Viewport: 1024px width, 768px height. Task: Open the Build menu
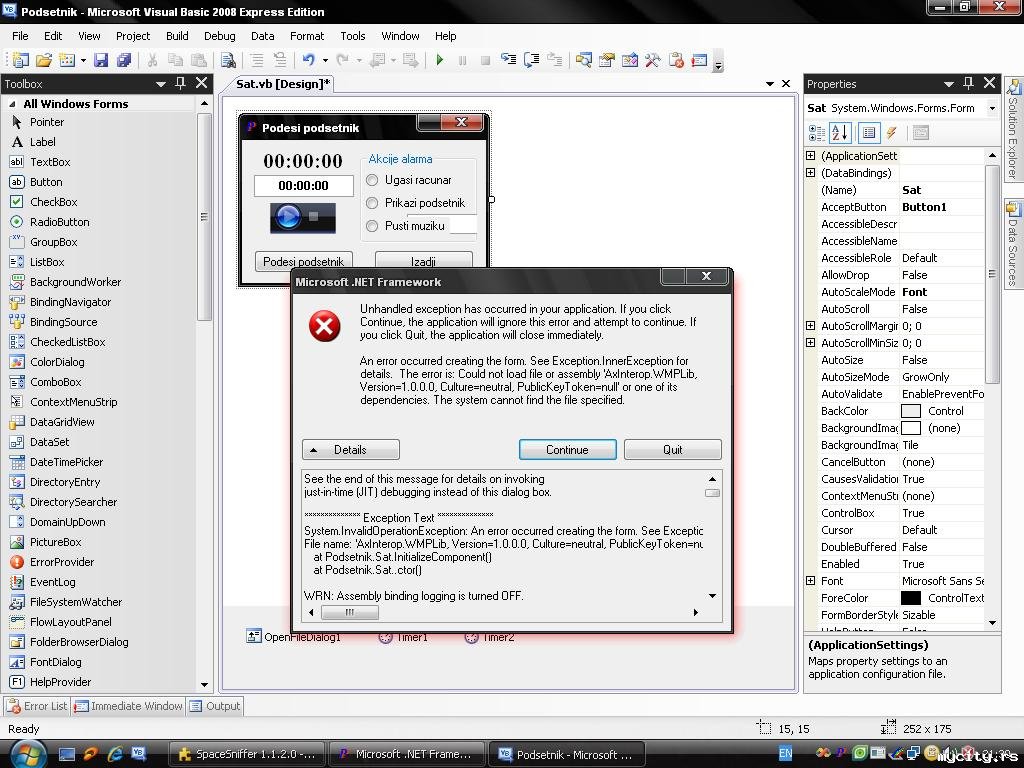177,36
